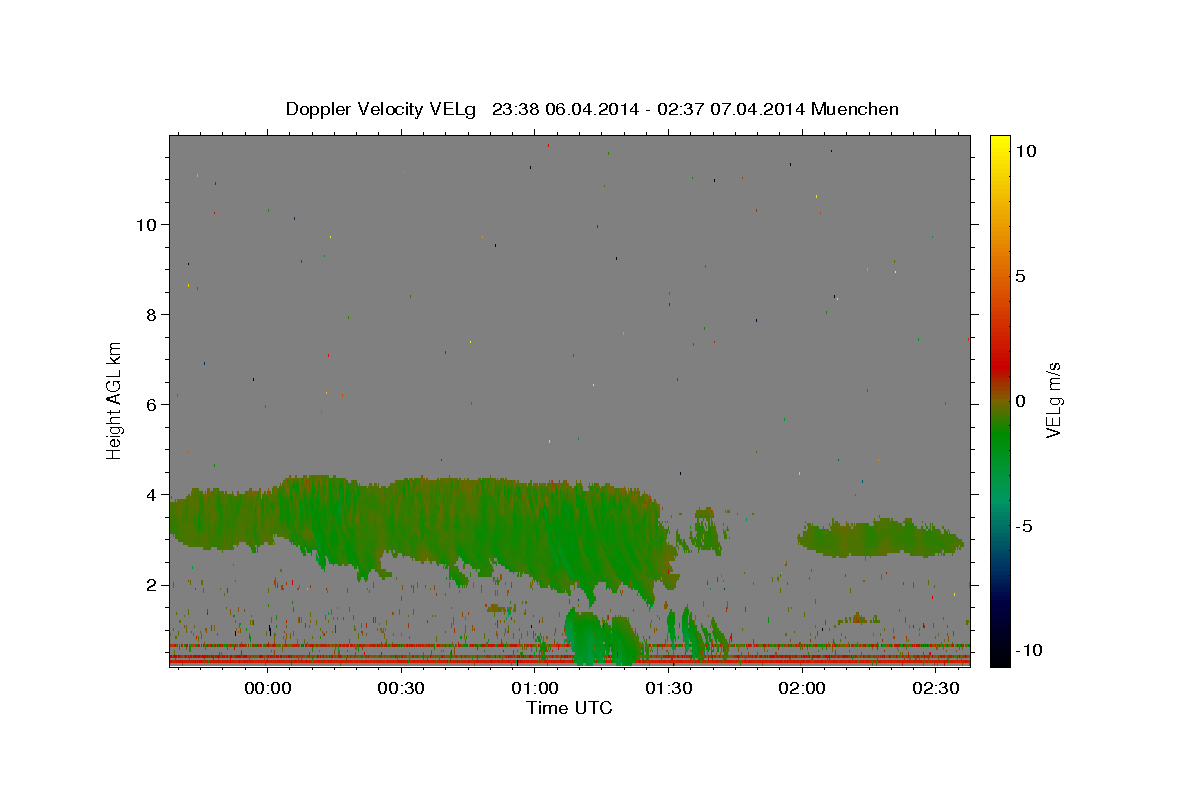Click the height tick label '2'
The height and width of the screenshot is (800, 1200).
point(151,584)
